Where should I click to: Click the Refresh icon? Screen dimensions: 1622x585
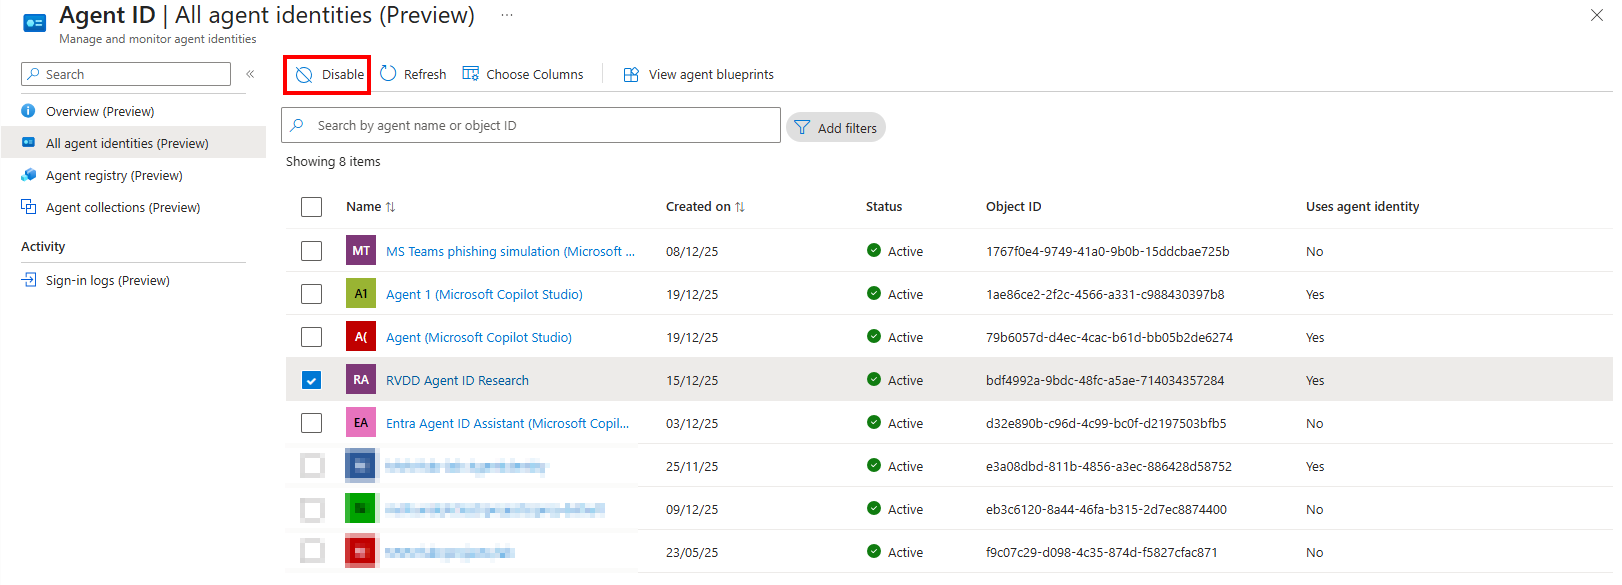click(388, 74)
